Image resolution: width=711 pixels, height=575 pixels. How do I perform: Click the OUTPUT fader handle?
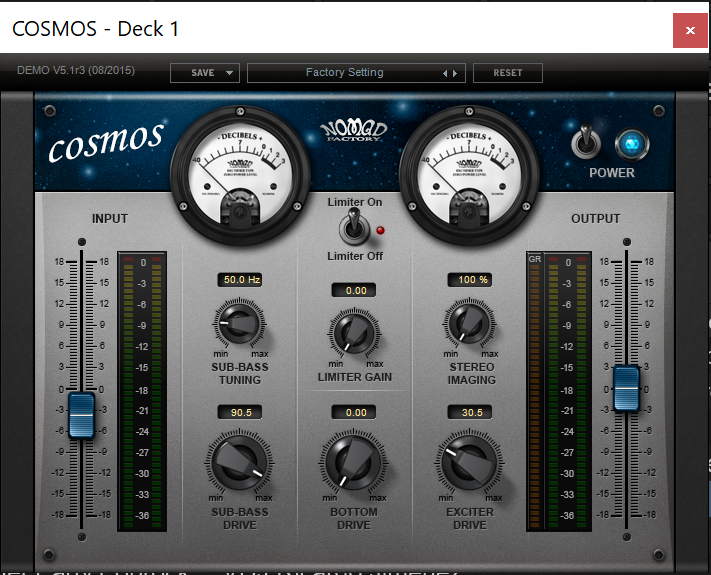point(626,389)
